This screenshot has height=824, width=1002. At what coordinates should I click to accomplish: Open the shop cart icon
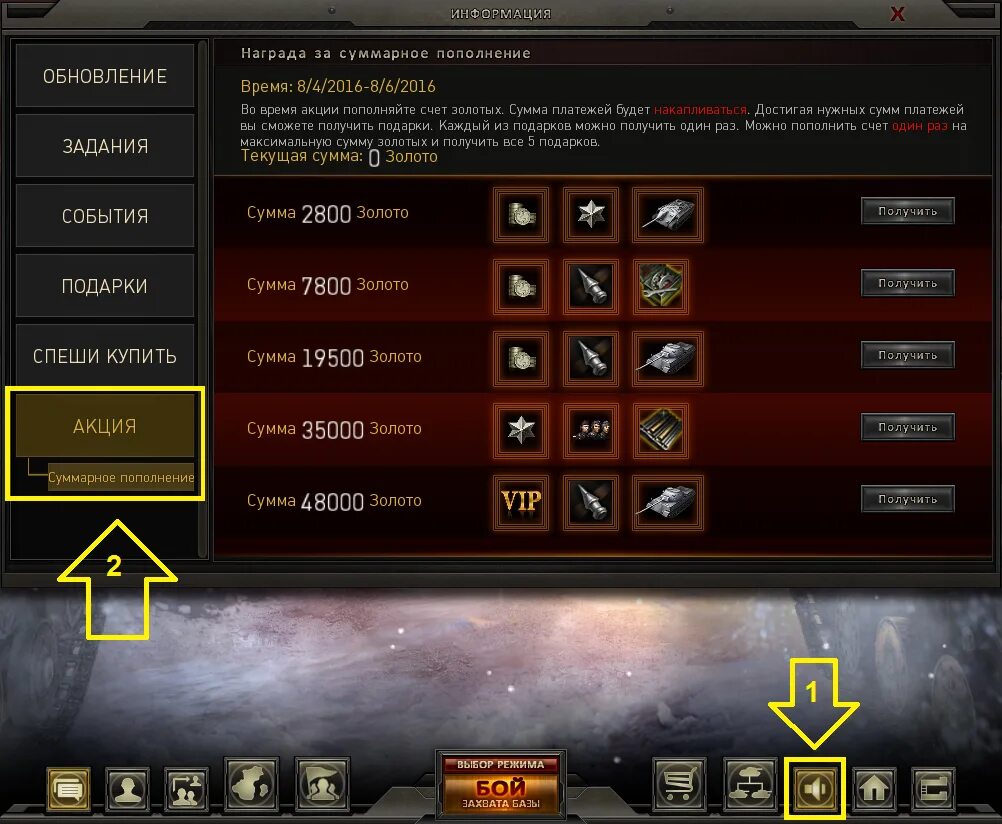pos(679,784)
